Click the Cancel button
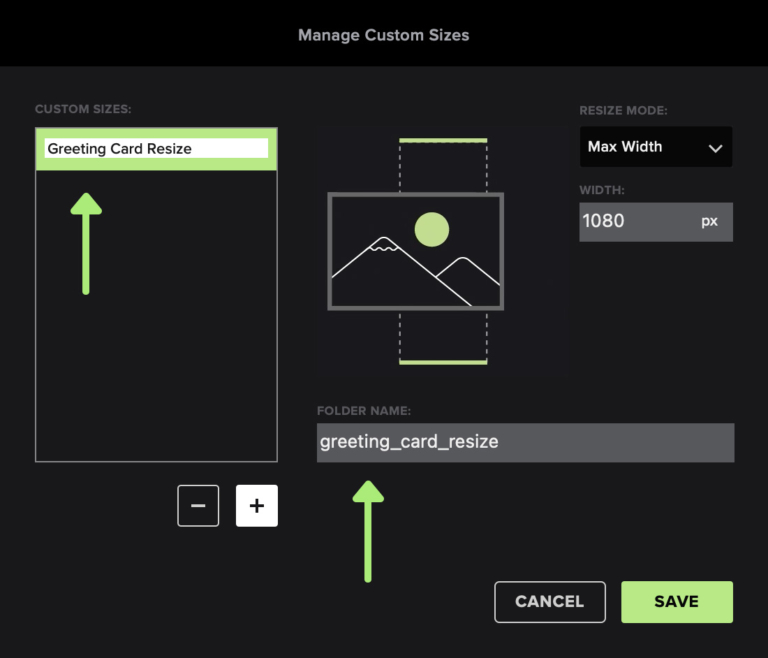Viewport: 768px width, 658px height. (x=550, y=602)
